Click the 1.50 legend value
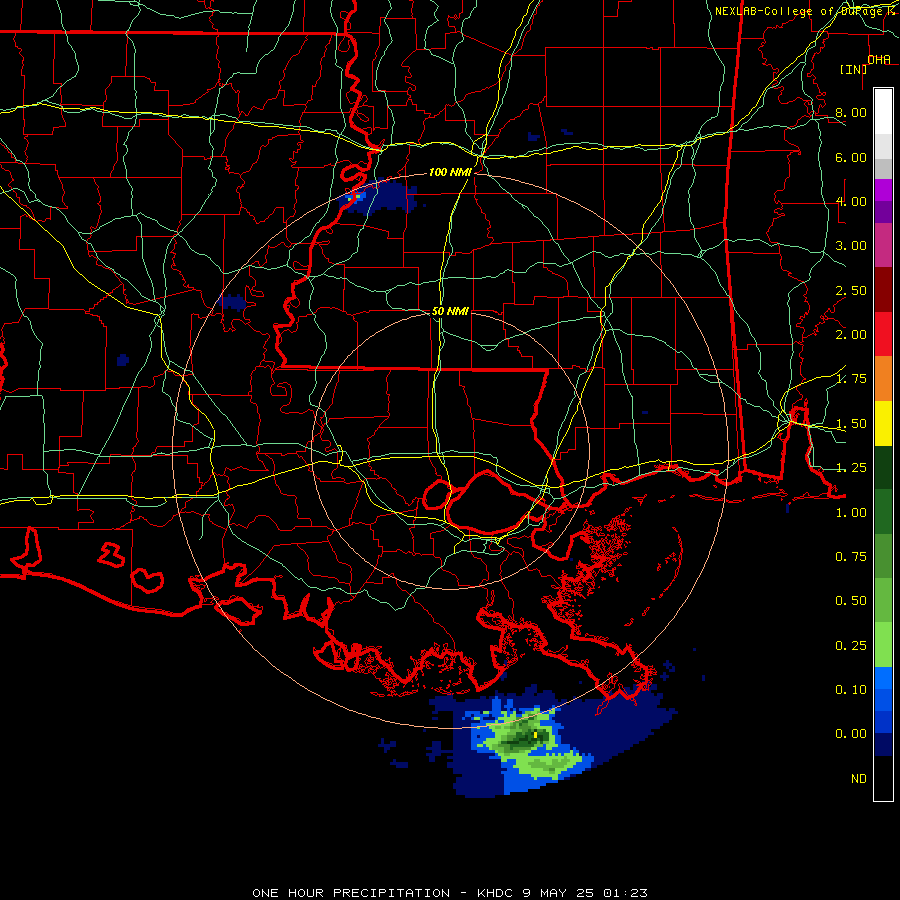This screenshot has width=900, height=900. 851,424
